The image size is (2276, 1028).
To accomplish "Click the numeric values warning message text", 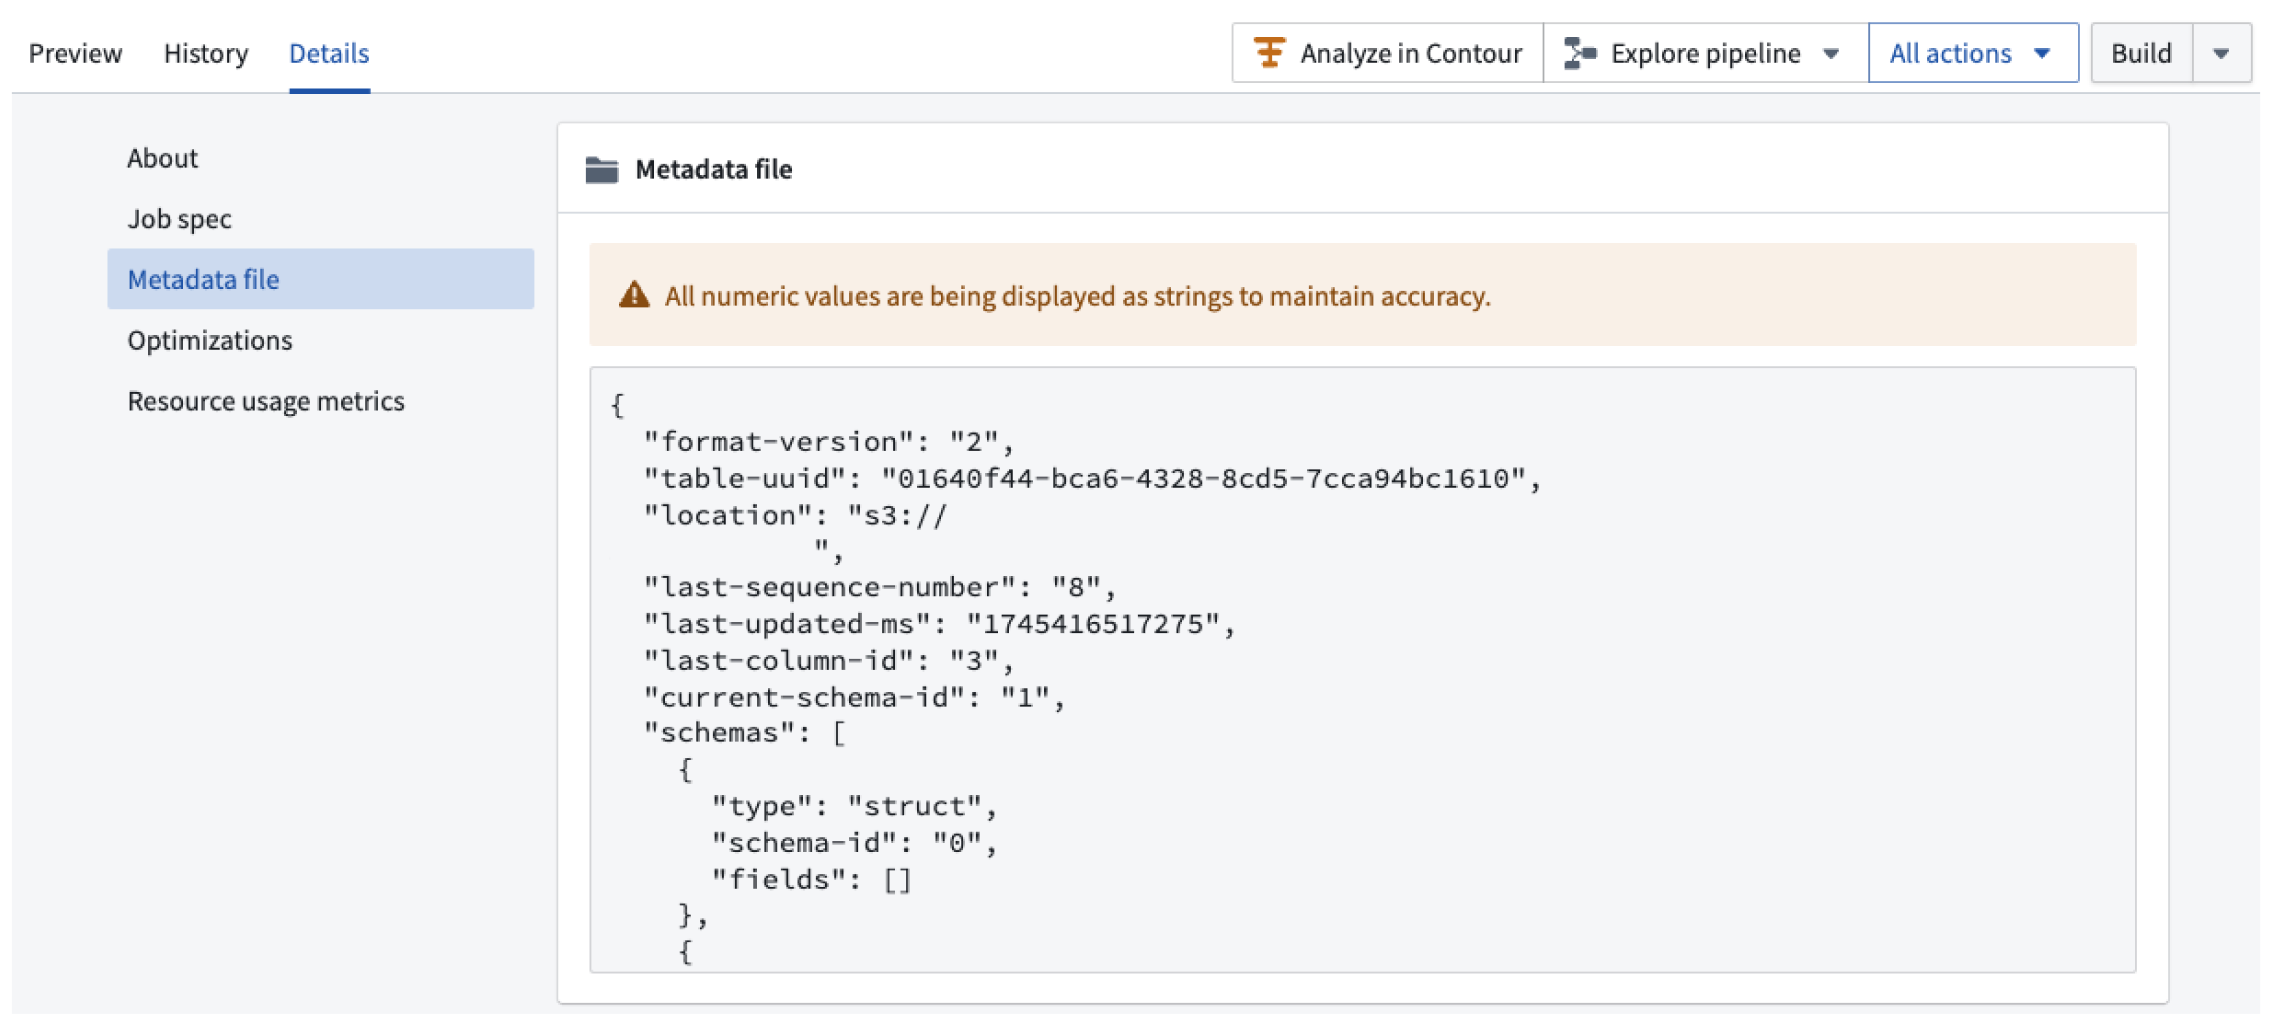I will [x=1077, y=296].
